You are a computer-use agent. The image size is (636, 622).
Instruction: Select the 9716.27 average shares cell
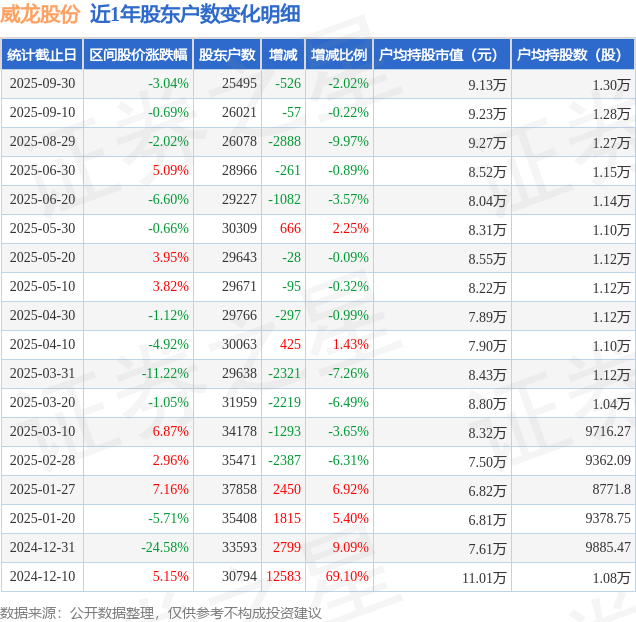point(606,432)
